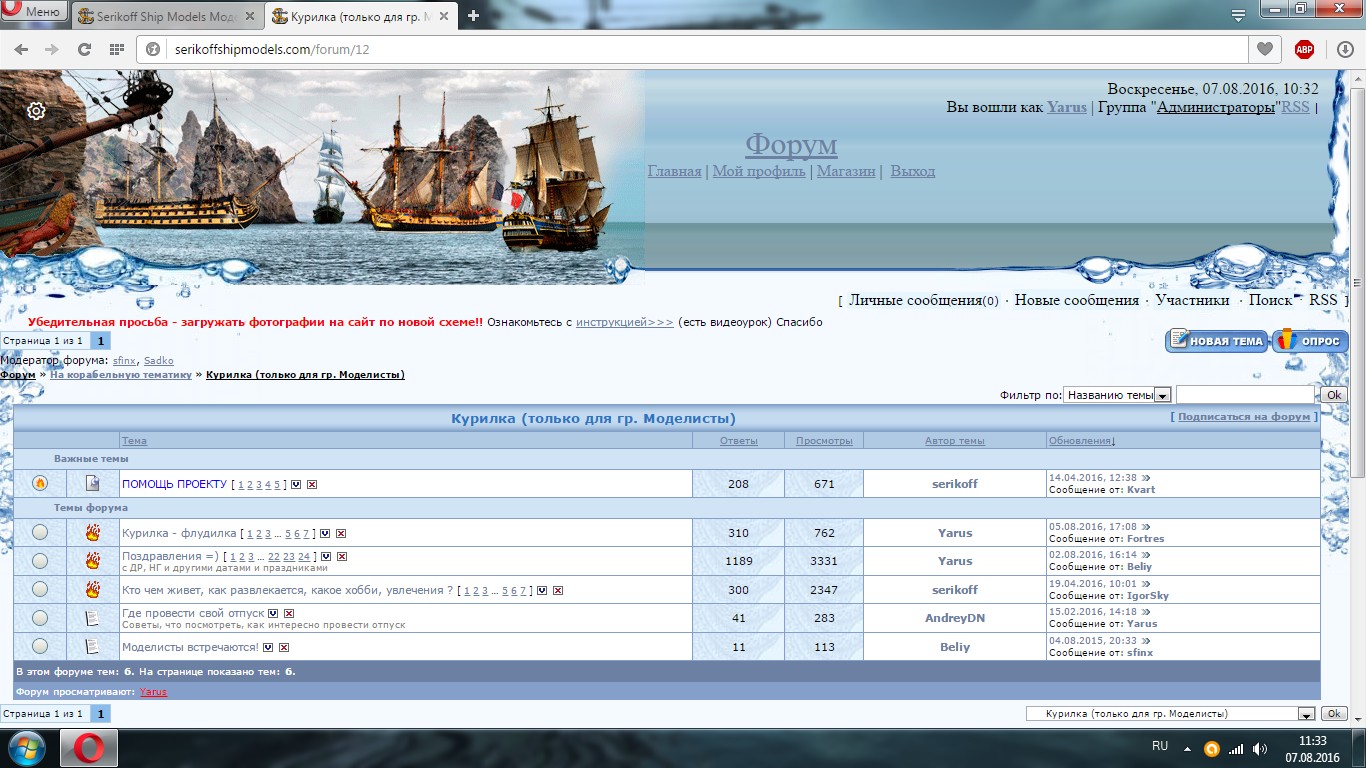Click red X beside Где провести свой отпуск
This screenshot has width=1366, height=768.
coord(289,613)
